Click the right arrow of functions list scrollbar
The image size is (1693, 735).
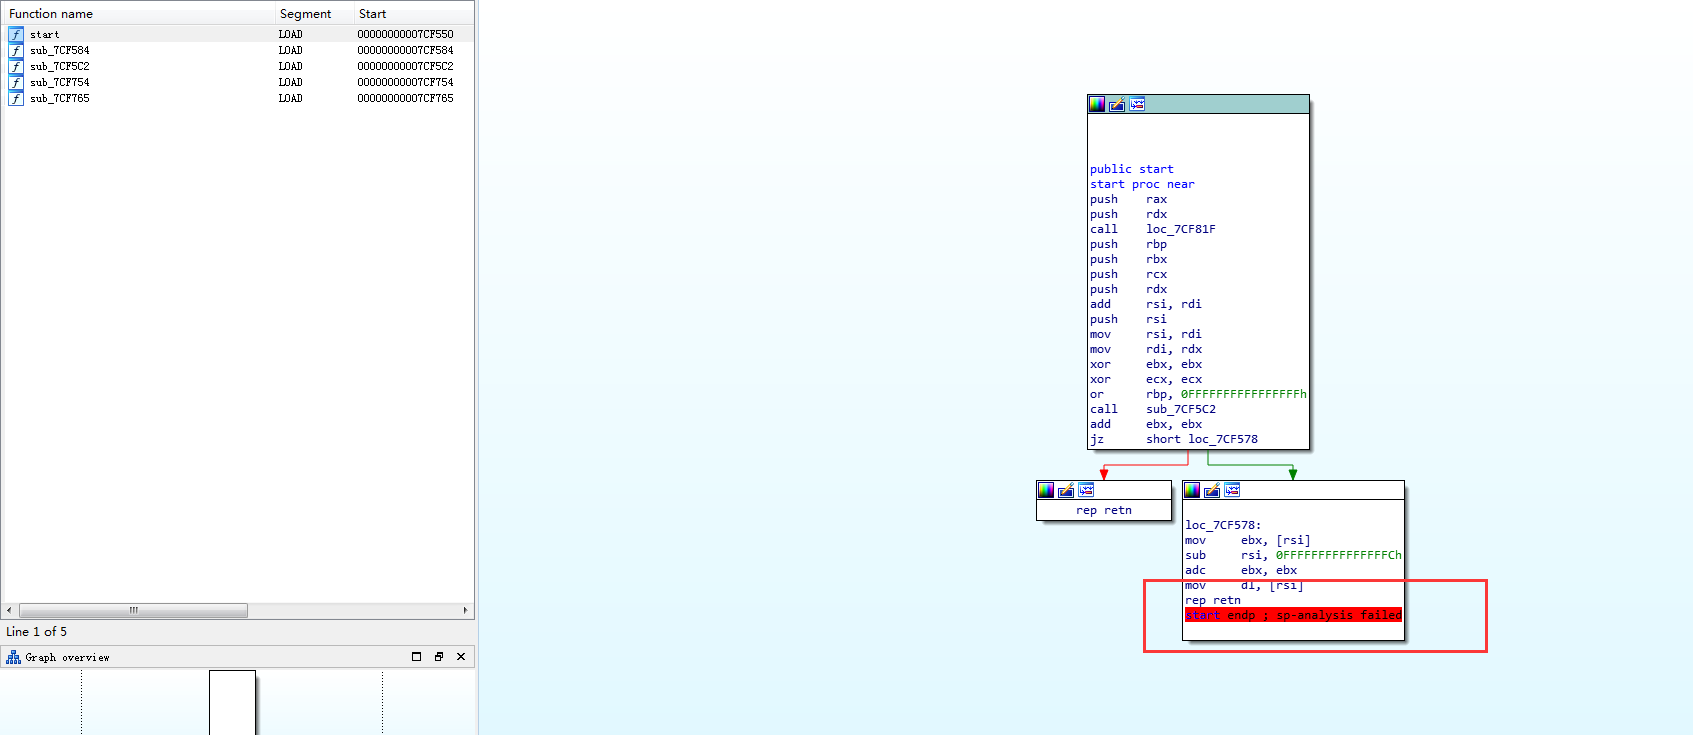[x=465, y=610]
